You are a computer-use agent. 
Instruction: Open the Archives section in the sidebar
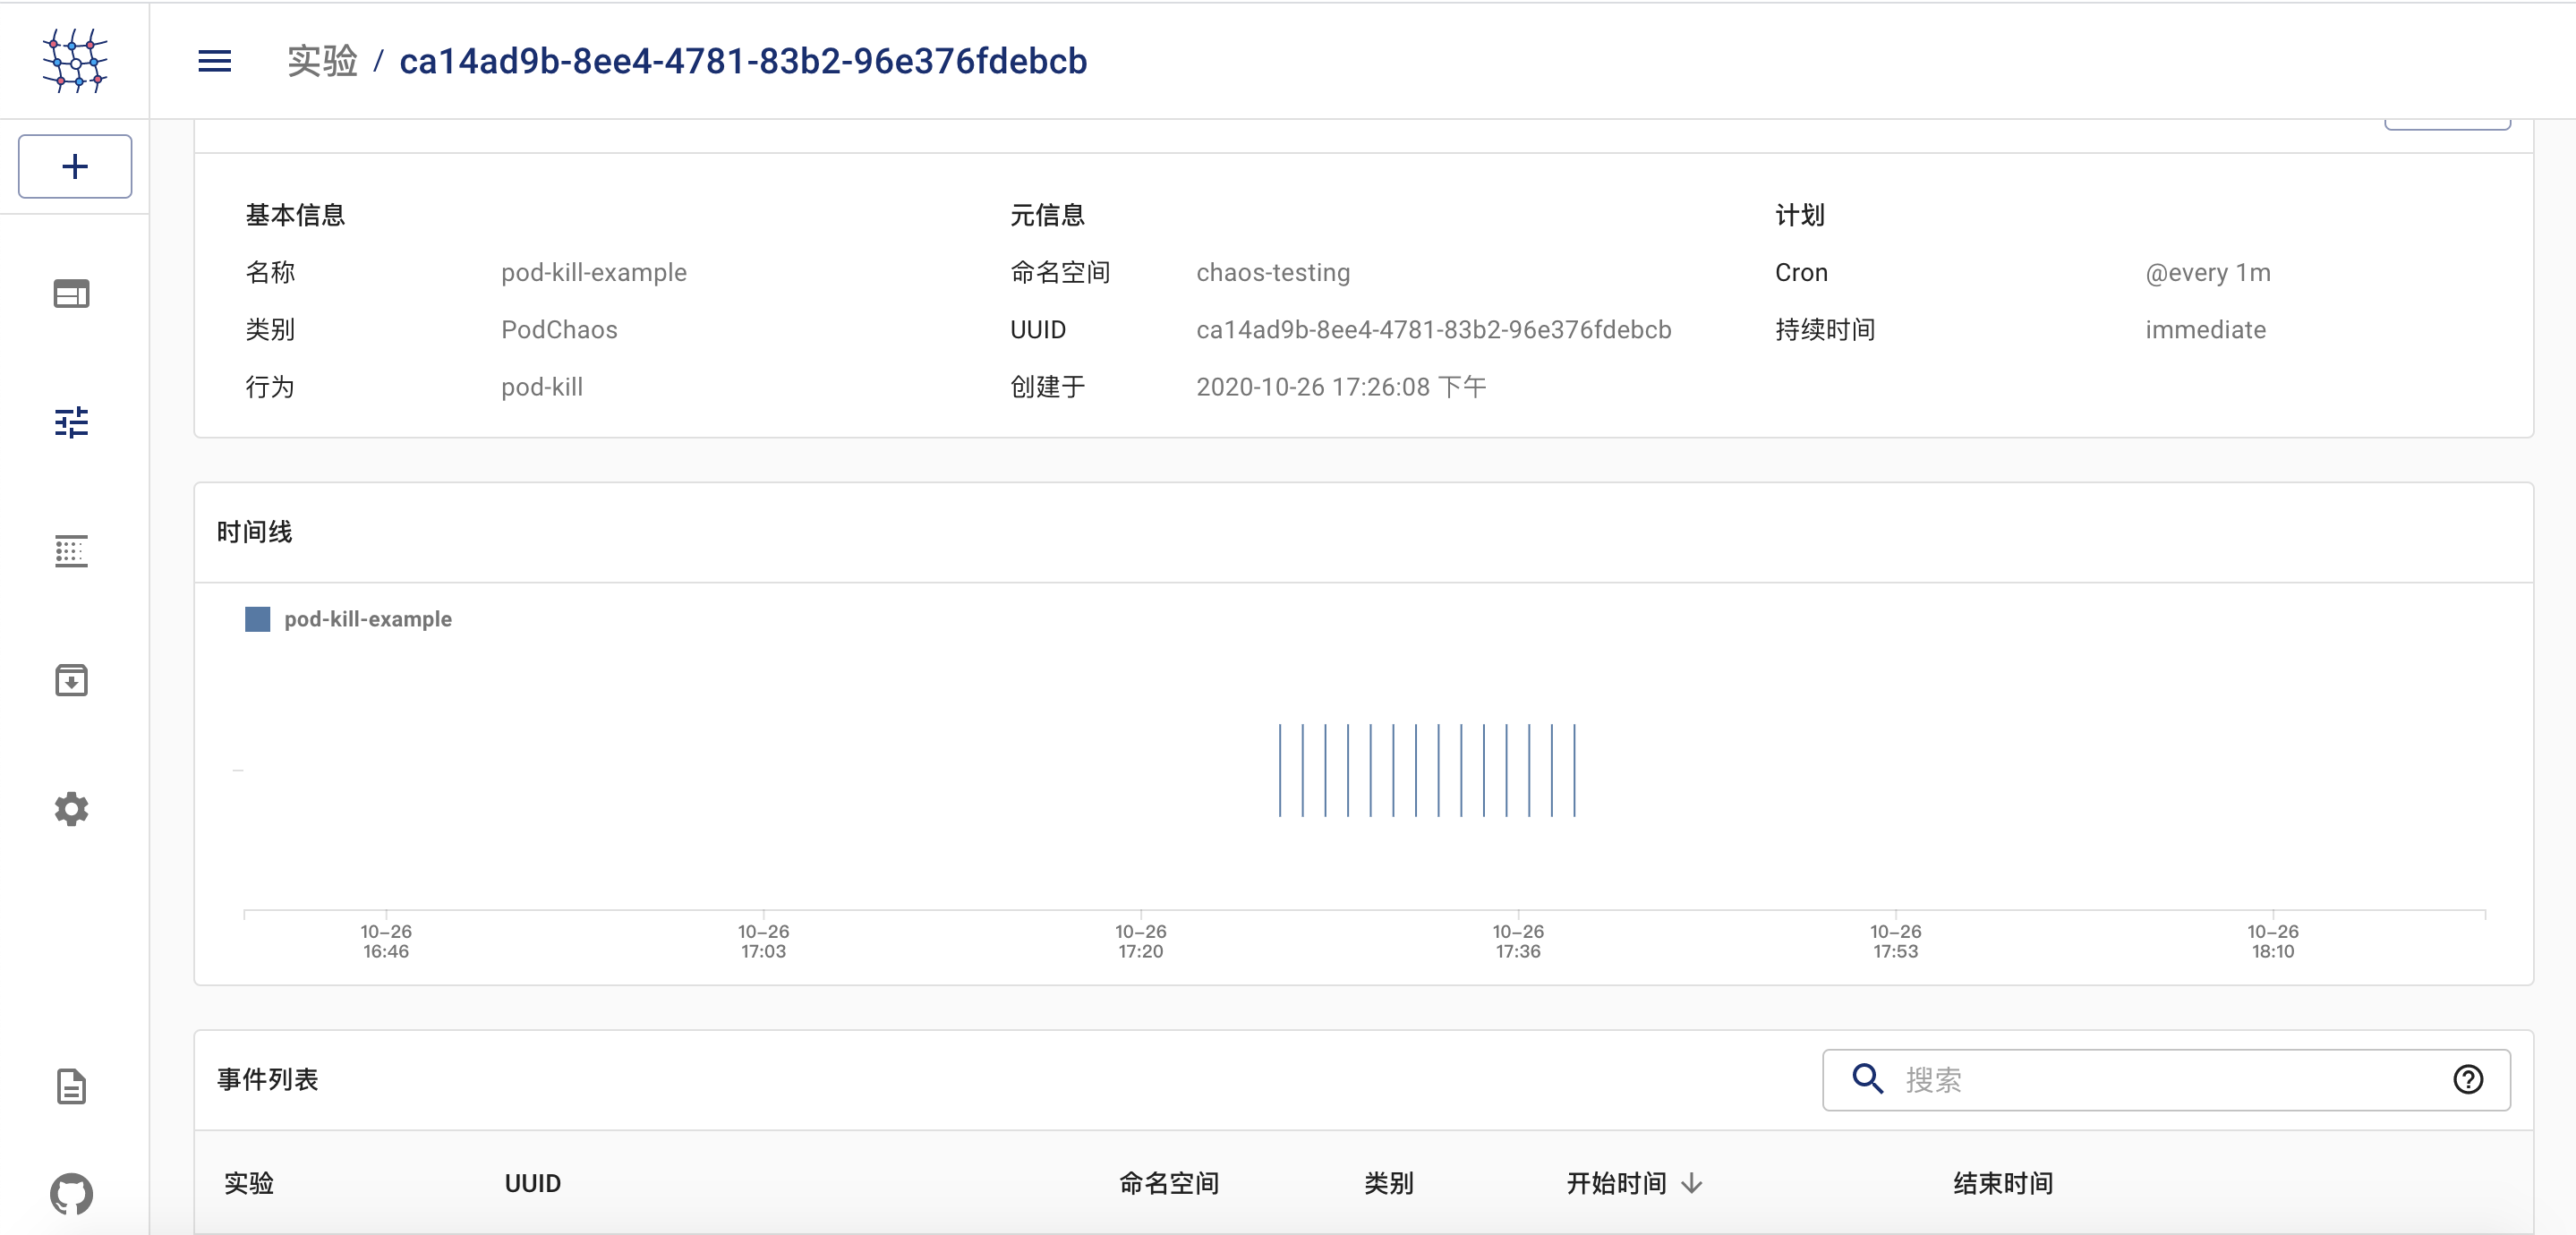[70, 681]
